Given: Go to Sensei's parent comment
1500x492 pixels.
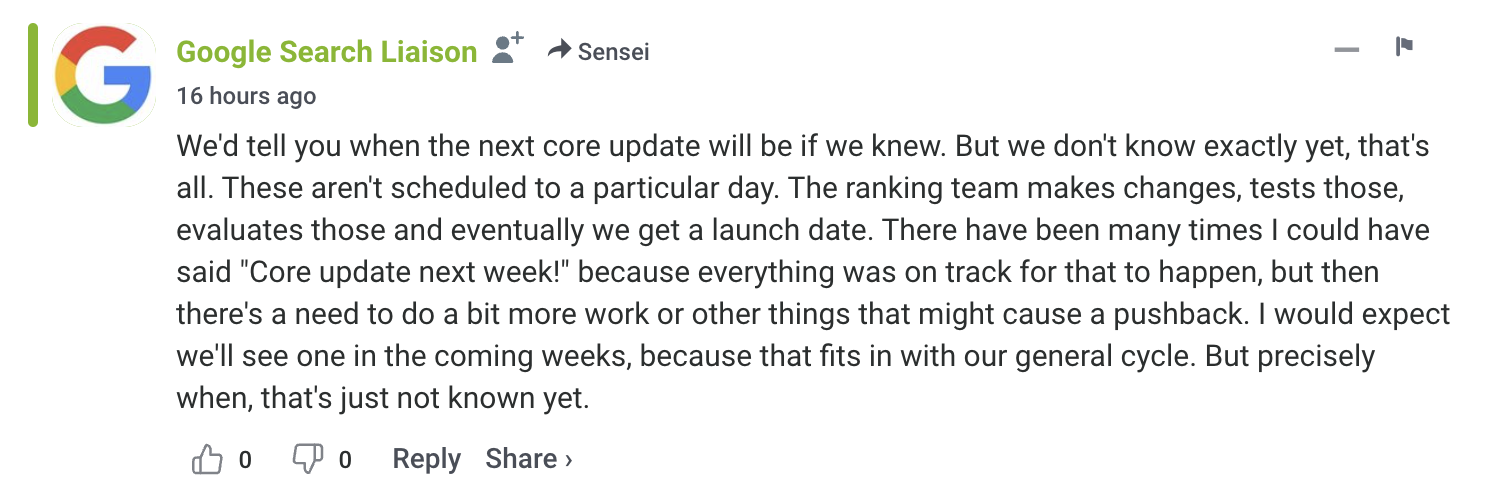Looking at the screenshot, I should (x=613, y=51).
